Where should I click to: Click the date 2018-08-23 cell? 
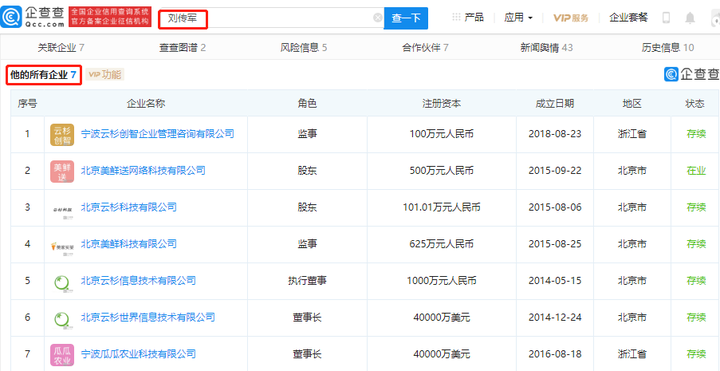tap(555, 134)
